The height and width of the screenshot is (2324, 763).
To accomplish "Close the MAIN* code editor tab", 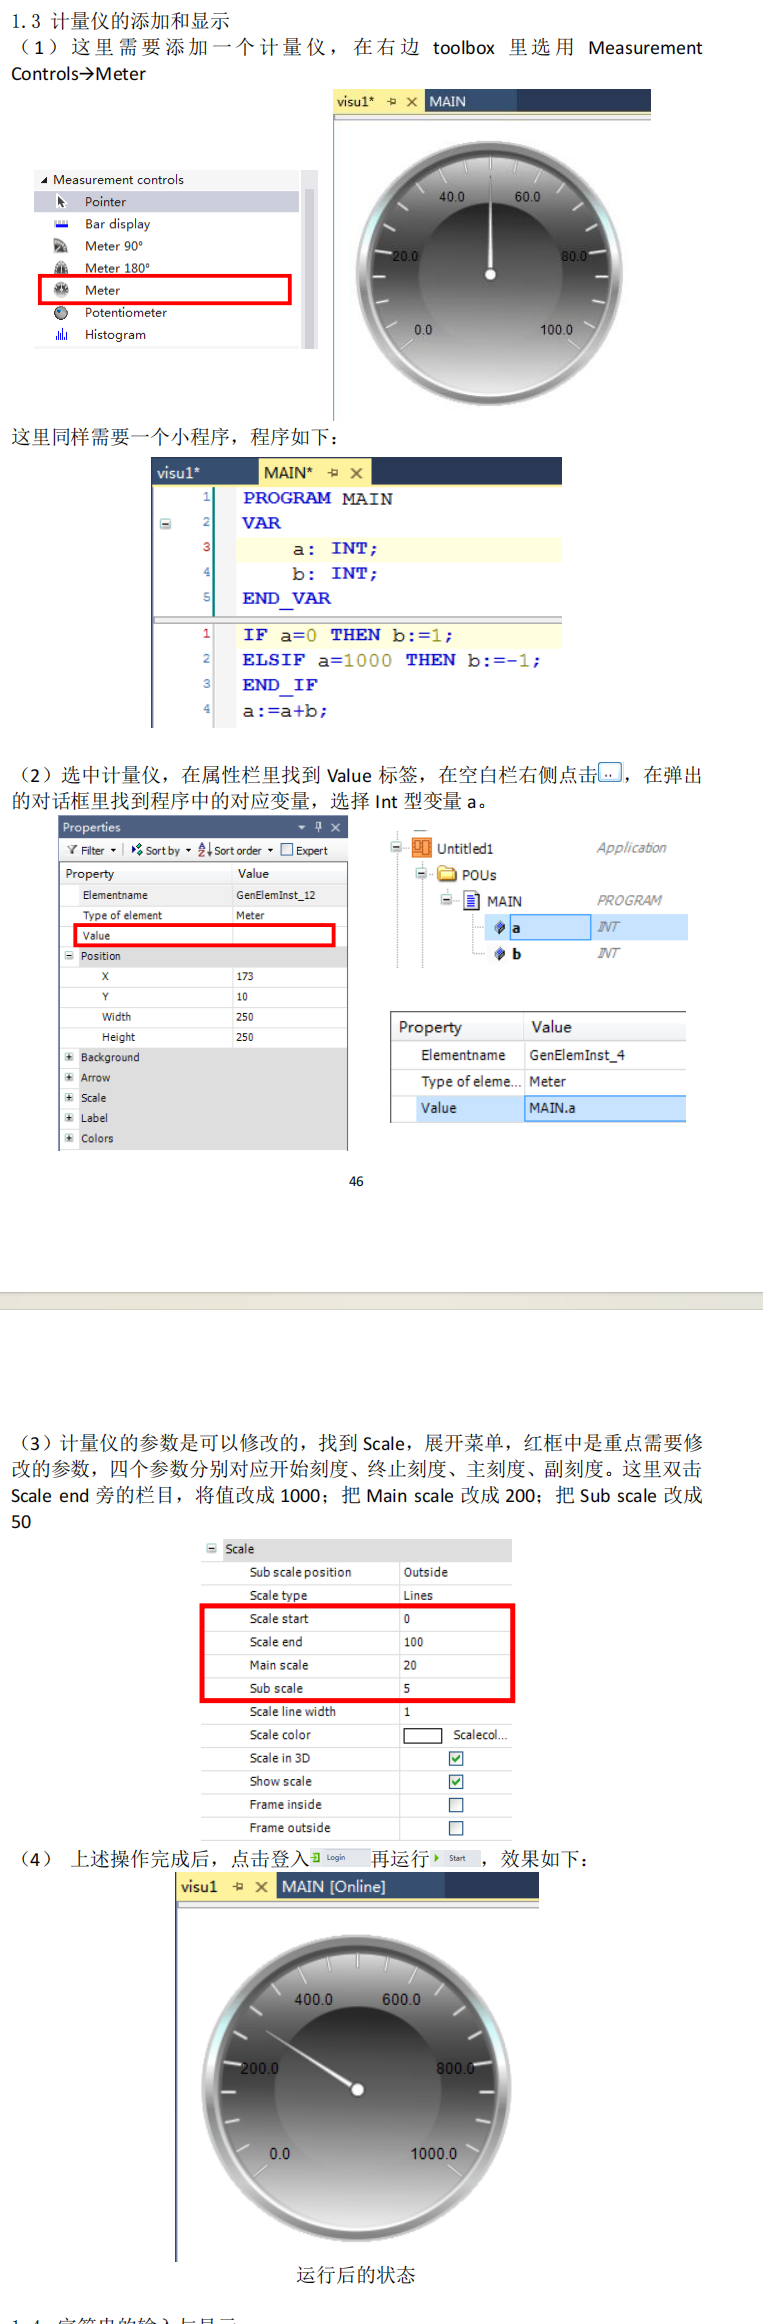I will click(355, 472).
